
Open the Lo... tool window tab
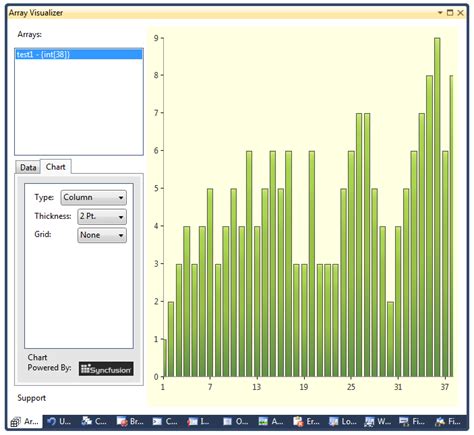pos(343,422)
